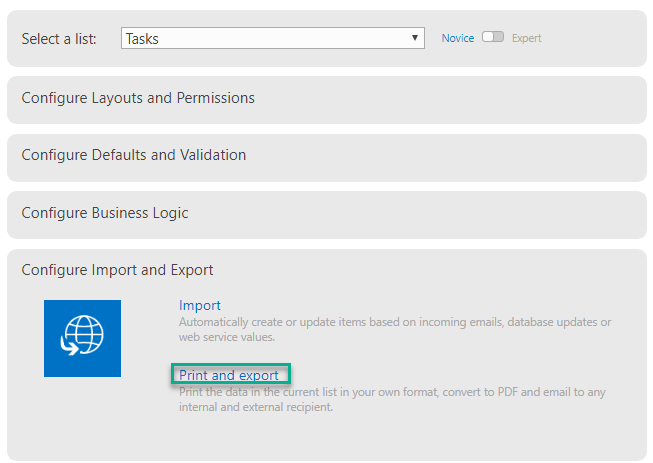The width and height of the screenshot is (653, 463).
Task: Expand Configure Defaults and Validation section
Action: click(327, 157)
